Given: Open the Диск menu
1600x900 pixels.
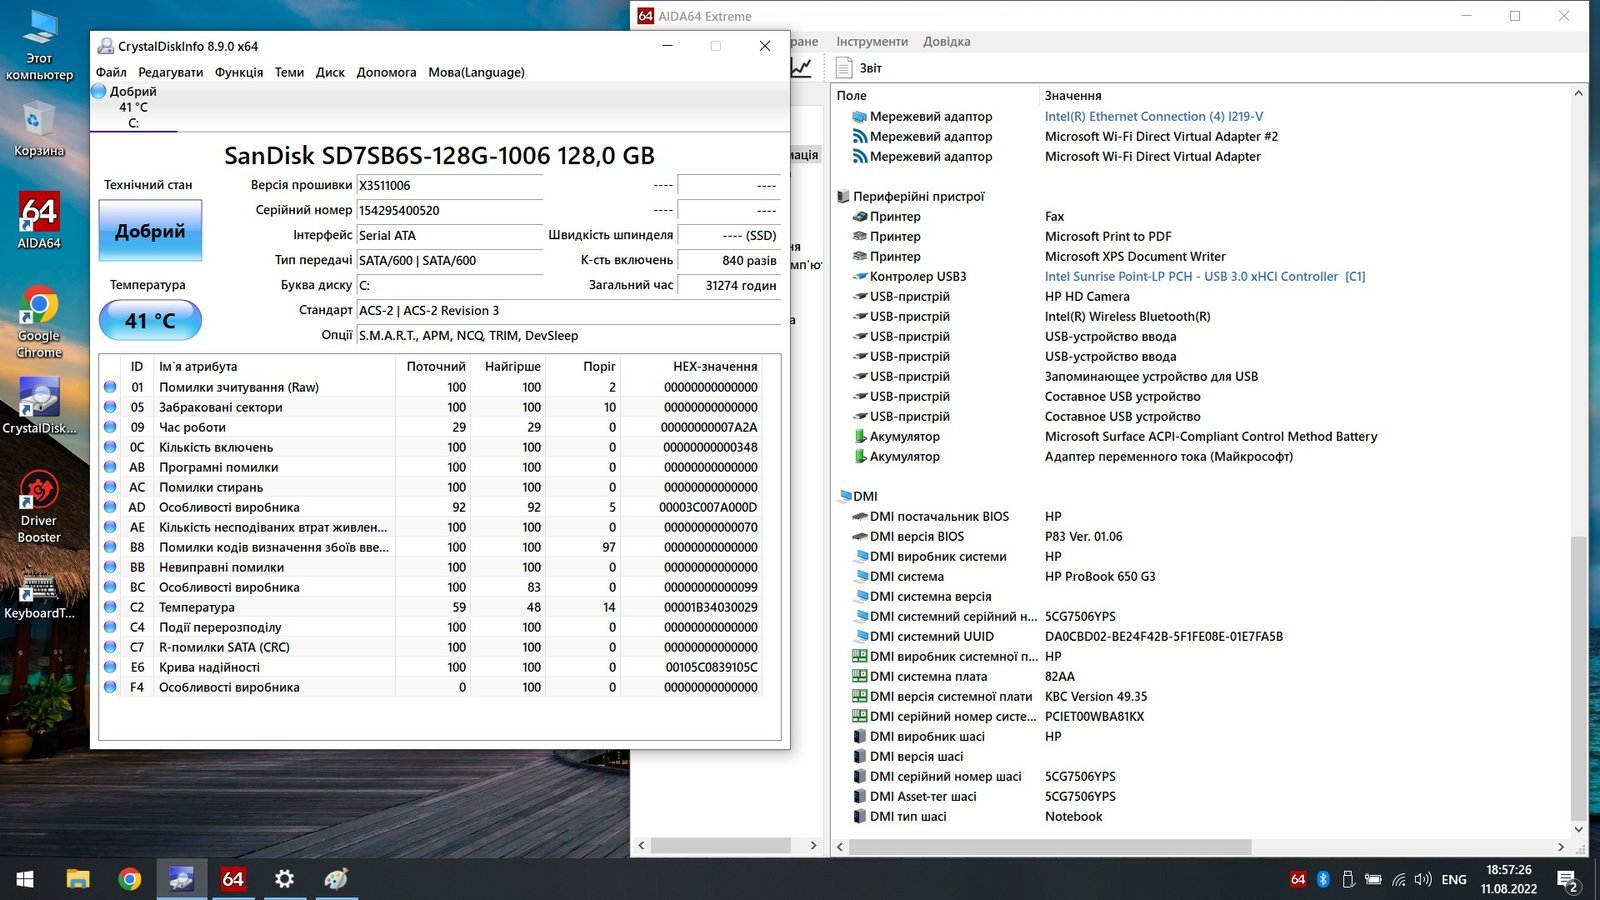Looking at the screenshot, I should 330,72.
